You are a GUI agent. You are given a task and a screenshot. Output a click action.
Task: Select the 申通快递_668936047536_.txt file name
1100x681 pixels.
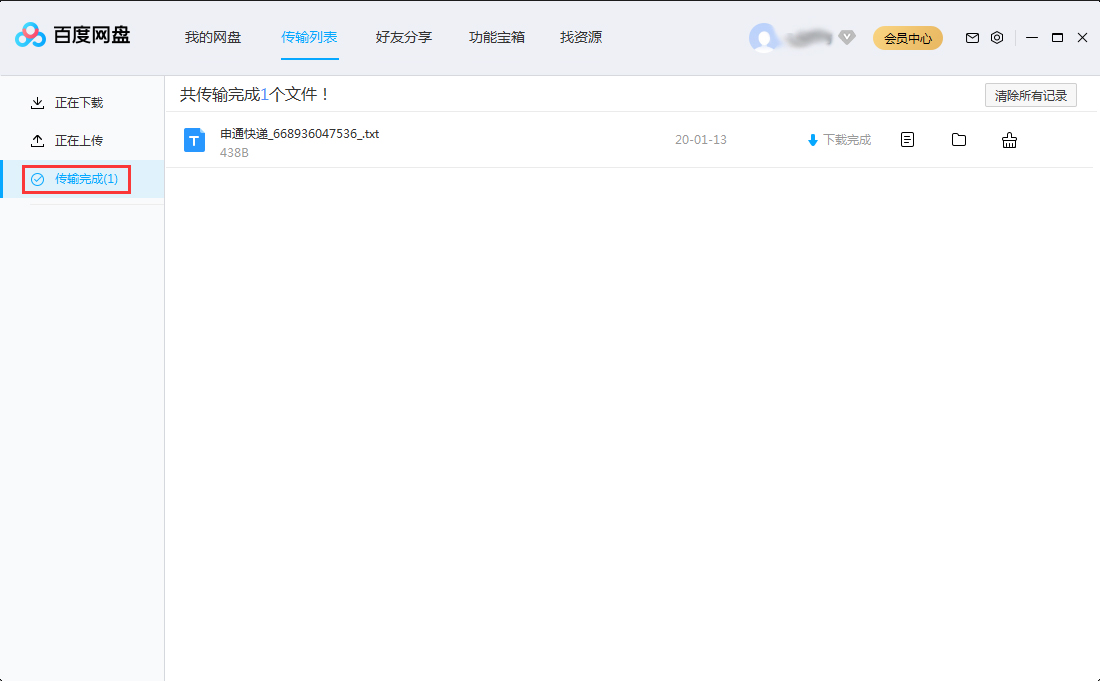pos(300,132)
